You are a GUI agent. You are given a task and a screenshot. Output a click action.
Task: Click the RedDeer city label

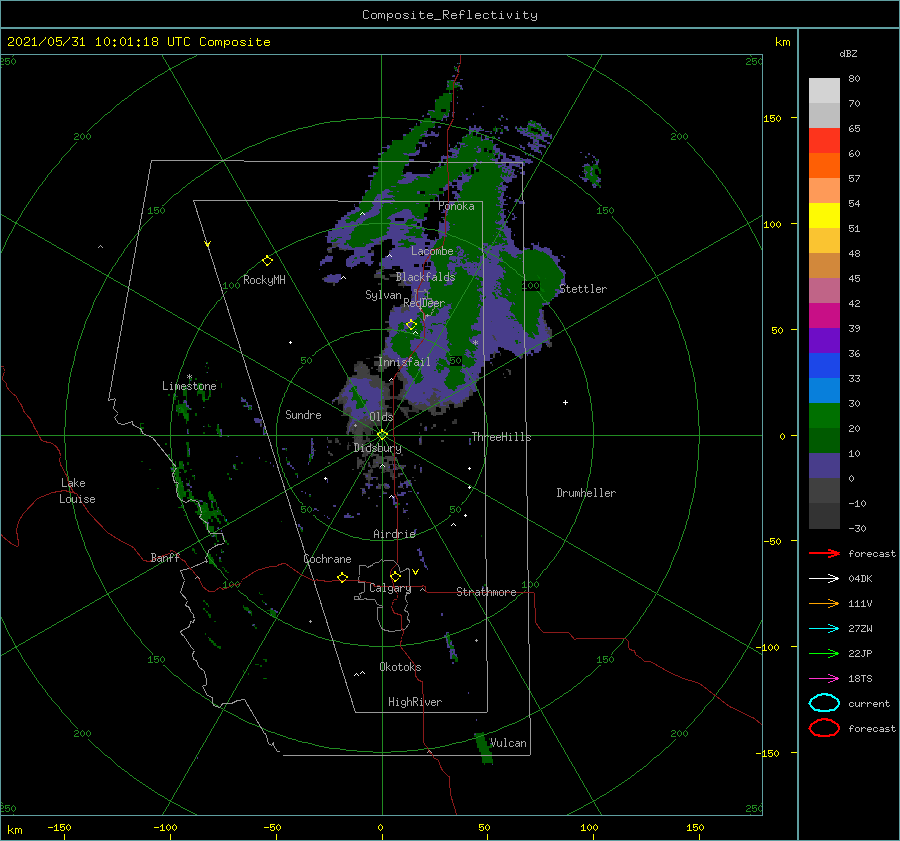[x=424, y=303]
